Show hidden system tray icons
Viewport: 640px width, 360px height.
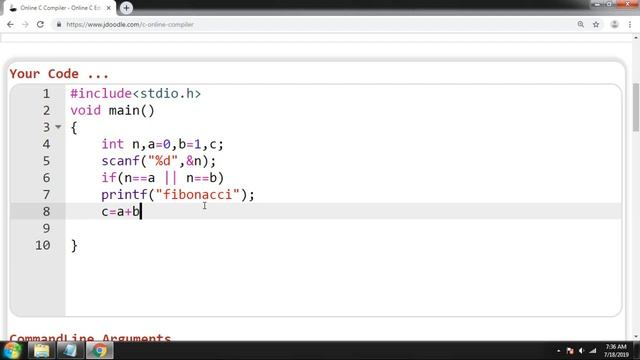tap(558, 351)
